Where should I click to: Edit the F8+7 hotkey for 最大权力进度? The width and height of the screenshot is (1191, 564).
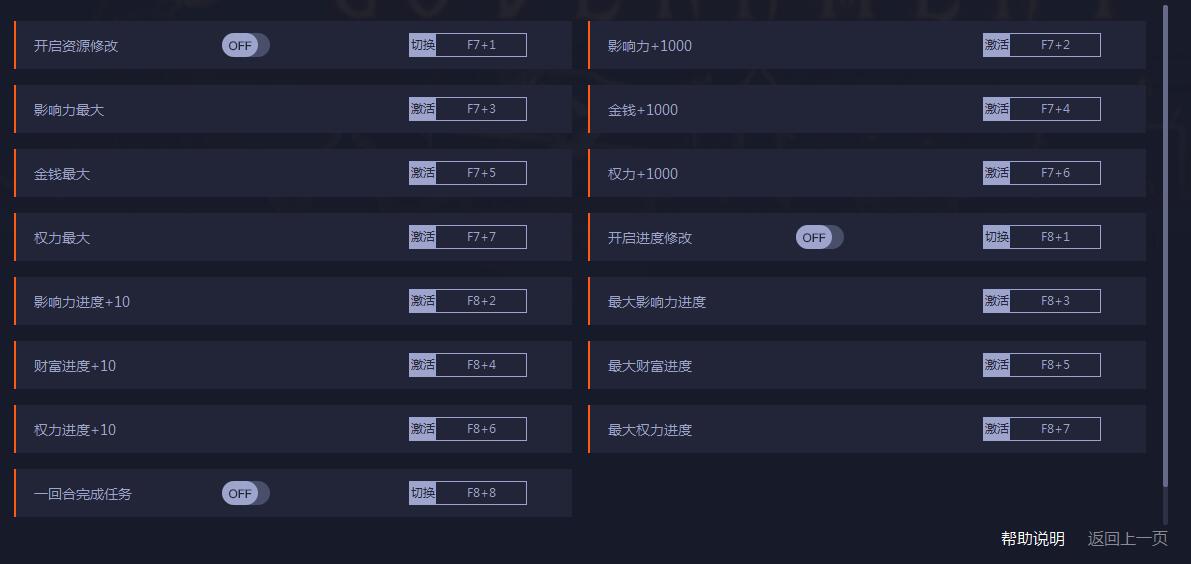click(x=1055, y=429)
